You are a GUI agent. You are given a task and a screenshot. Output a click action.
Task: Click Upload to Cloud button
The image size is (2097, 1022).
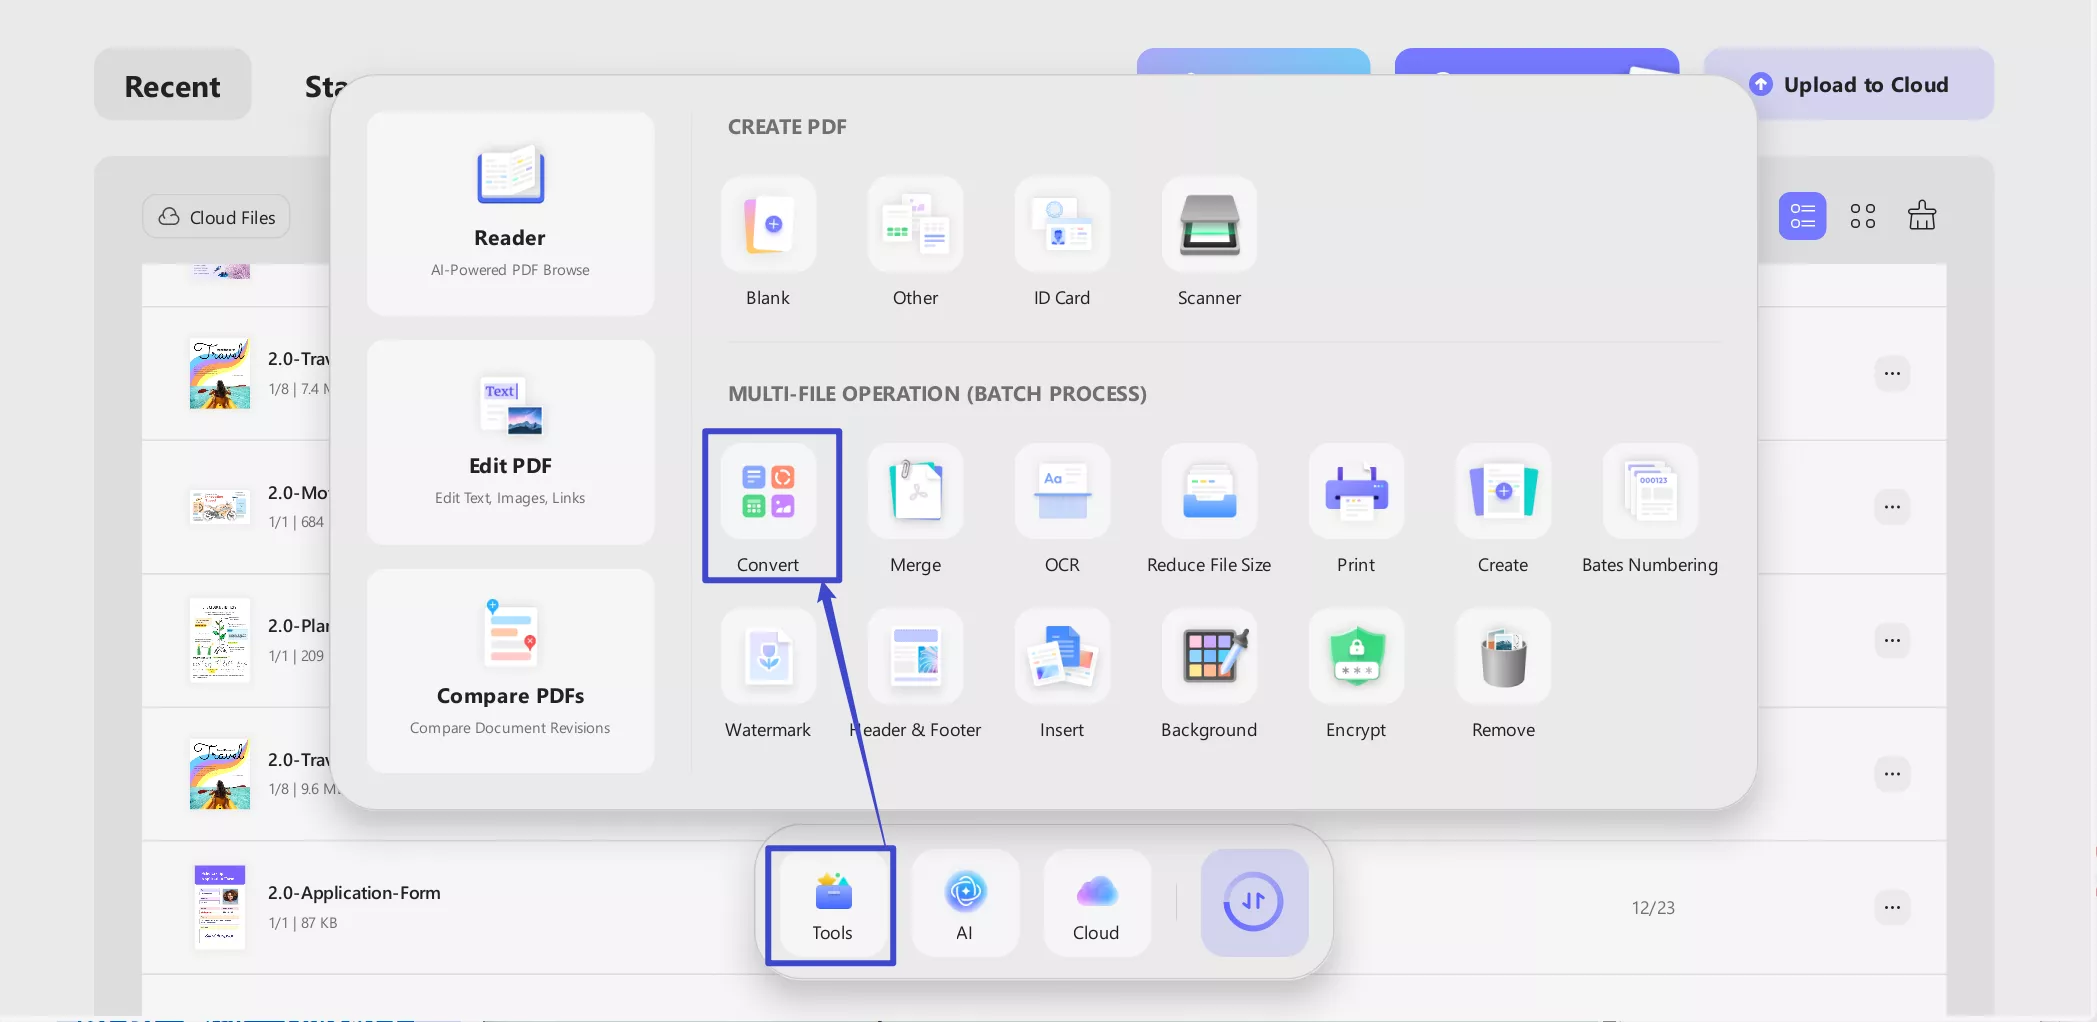point(1849,84)
